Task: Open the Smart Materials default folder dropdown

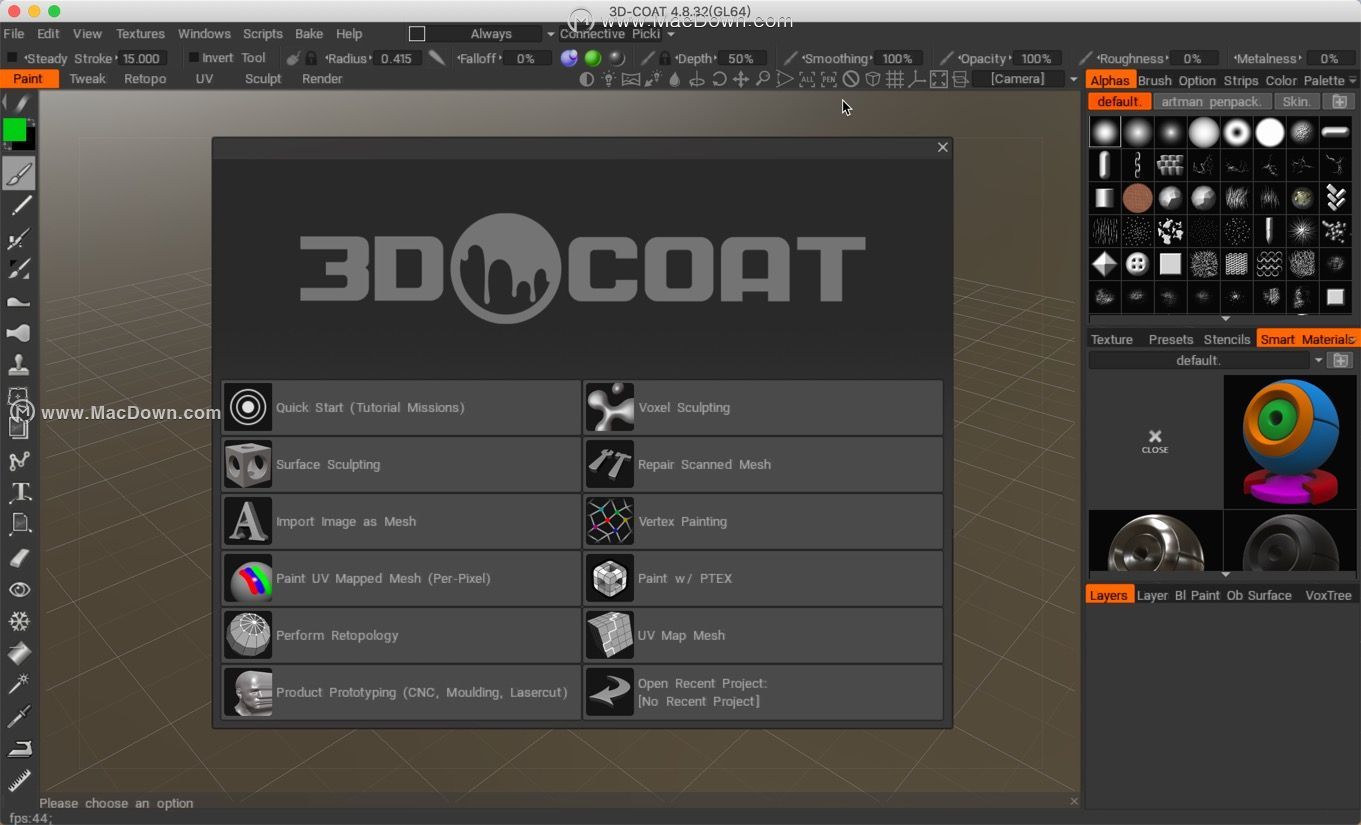Action: click(x=1318, y=360)
